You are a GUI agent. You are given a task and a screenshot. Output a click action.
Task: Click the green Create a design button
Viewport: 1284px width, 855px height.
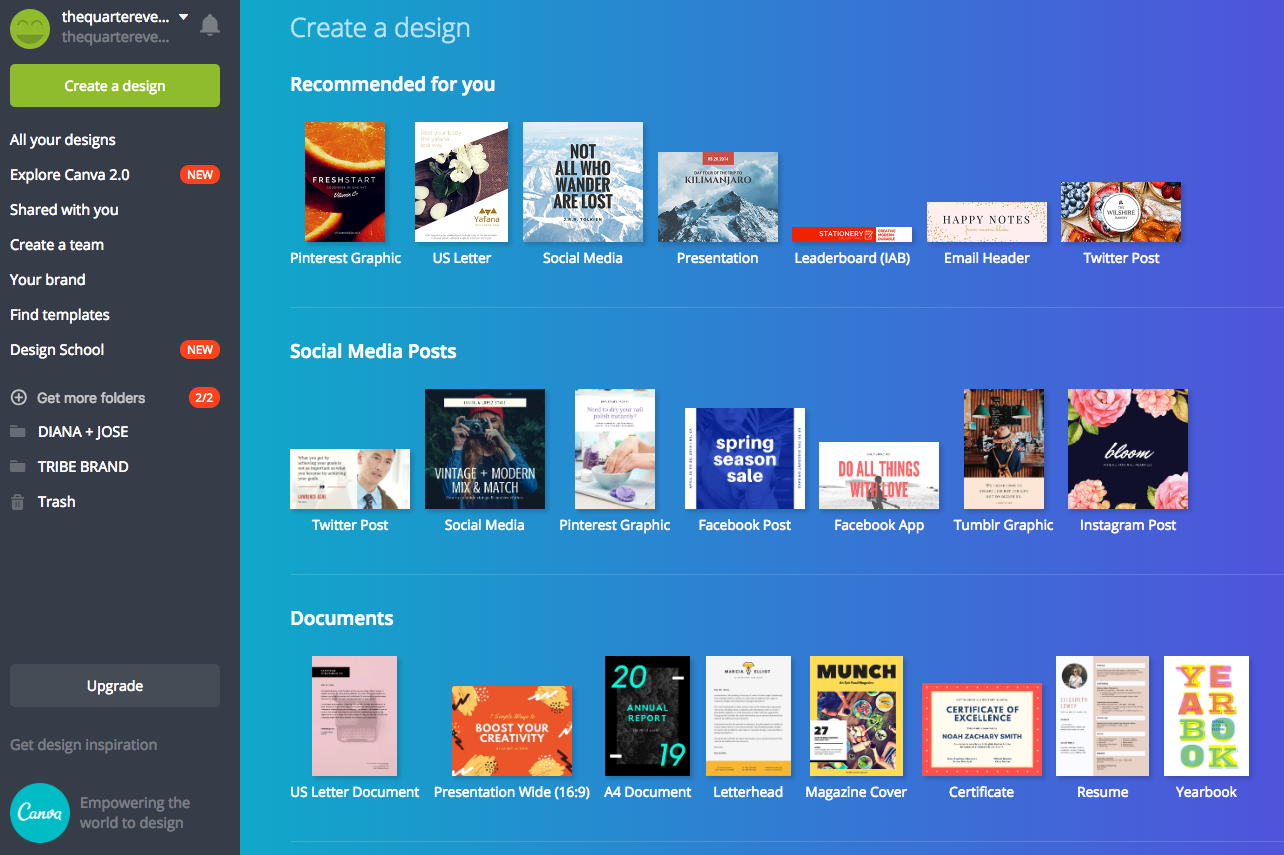(115, 86)
